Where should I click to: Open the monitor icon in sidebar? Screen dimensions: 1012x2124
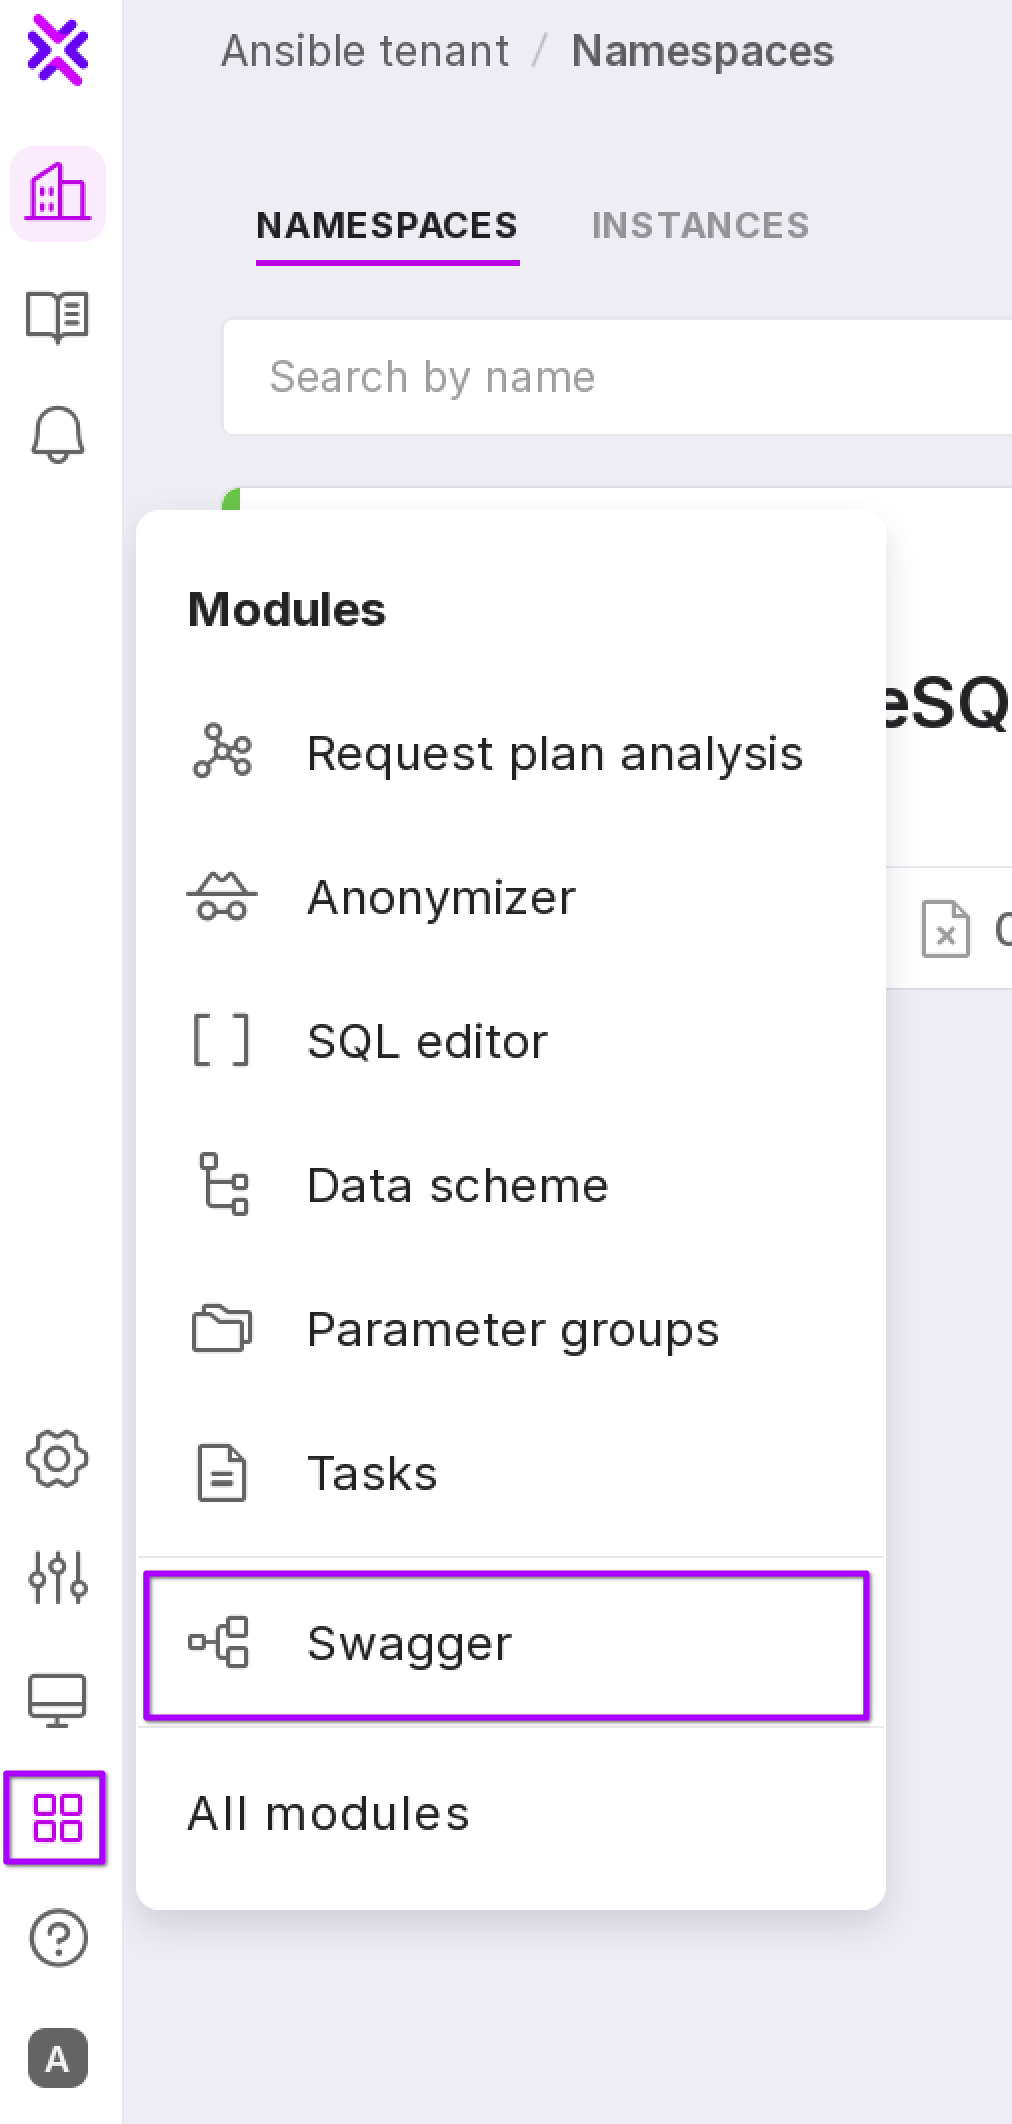point(58,1698)
